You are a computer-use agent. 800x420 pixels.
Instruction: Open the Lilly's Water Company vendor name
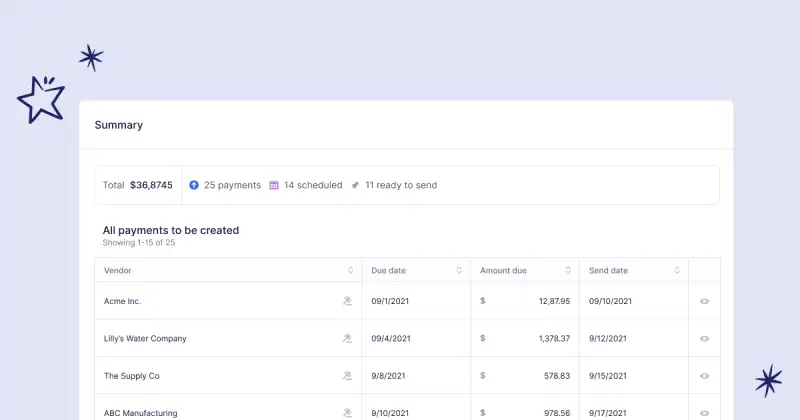(x=145, y=339)
